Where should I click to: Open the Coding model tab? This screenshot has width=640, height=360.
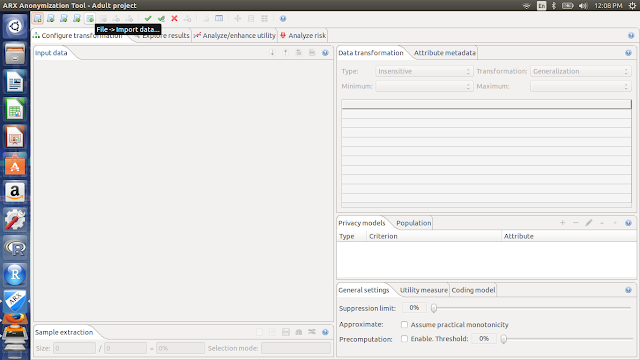pyautogui.click(x=473, y=290)
